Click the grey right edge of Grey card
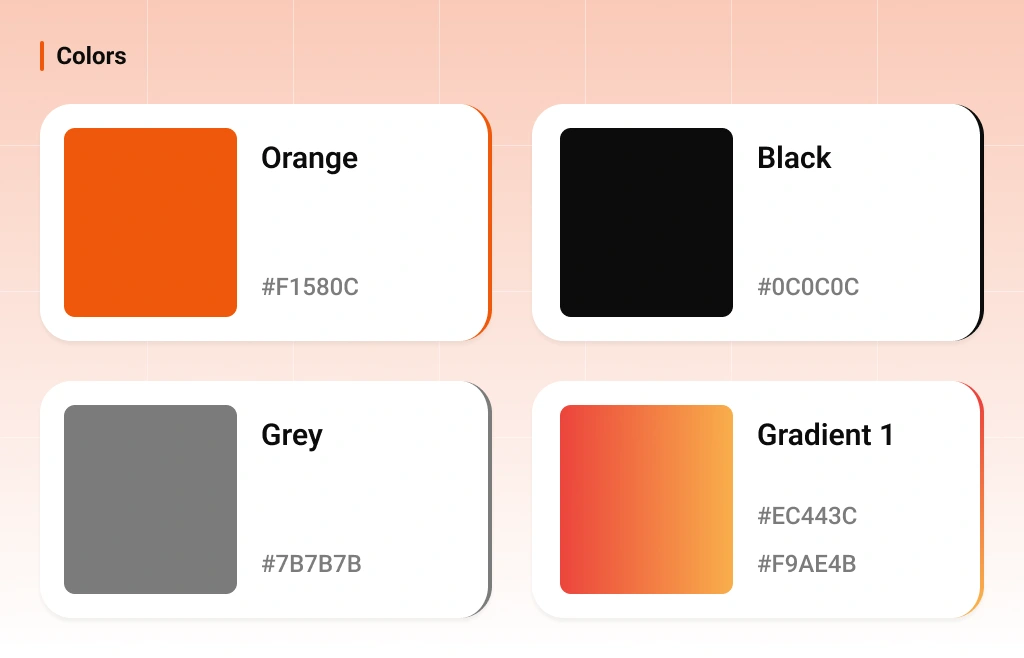This screenshot has height=658, width=1024. 489,499
